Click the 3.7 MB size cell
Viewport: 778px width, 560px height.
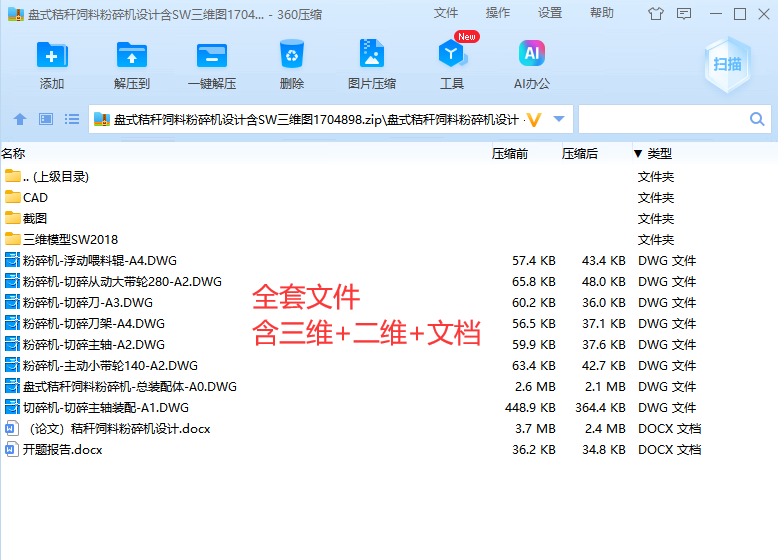(535, 429)
